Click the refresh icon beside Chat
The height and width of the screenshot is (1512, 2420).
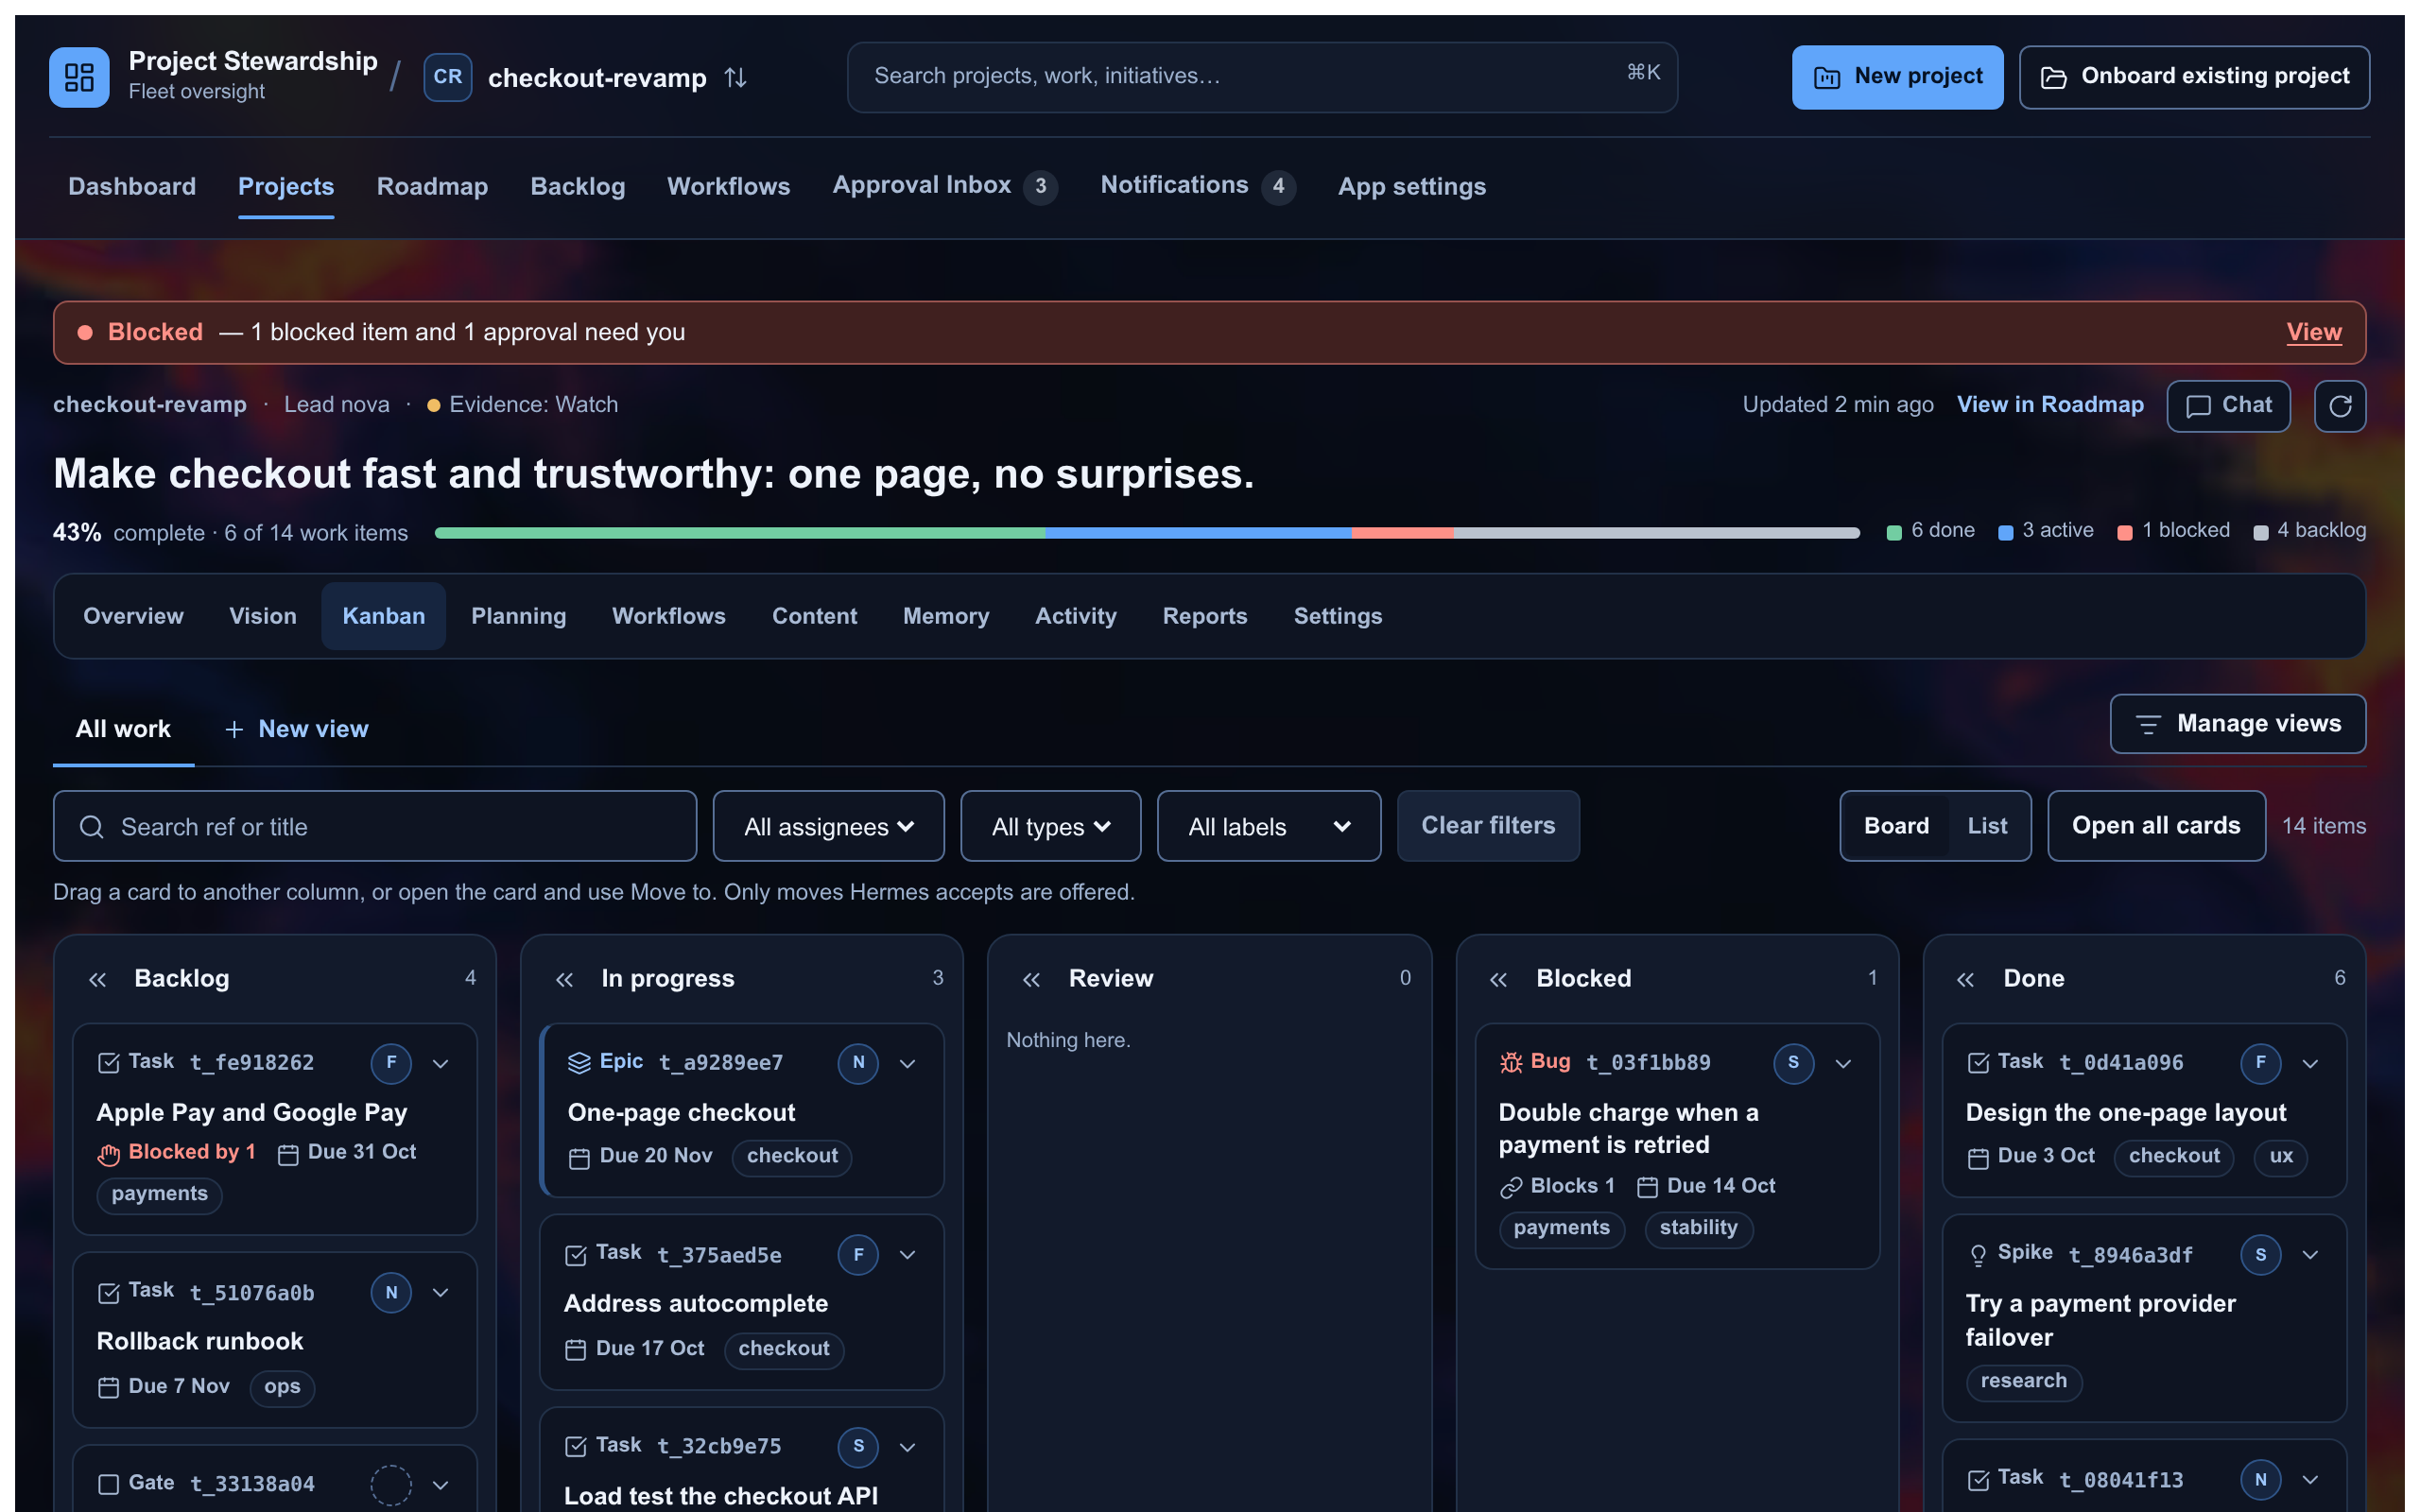pos(2339,405)
